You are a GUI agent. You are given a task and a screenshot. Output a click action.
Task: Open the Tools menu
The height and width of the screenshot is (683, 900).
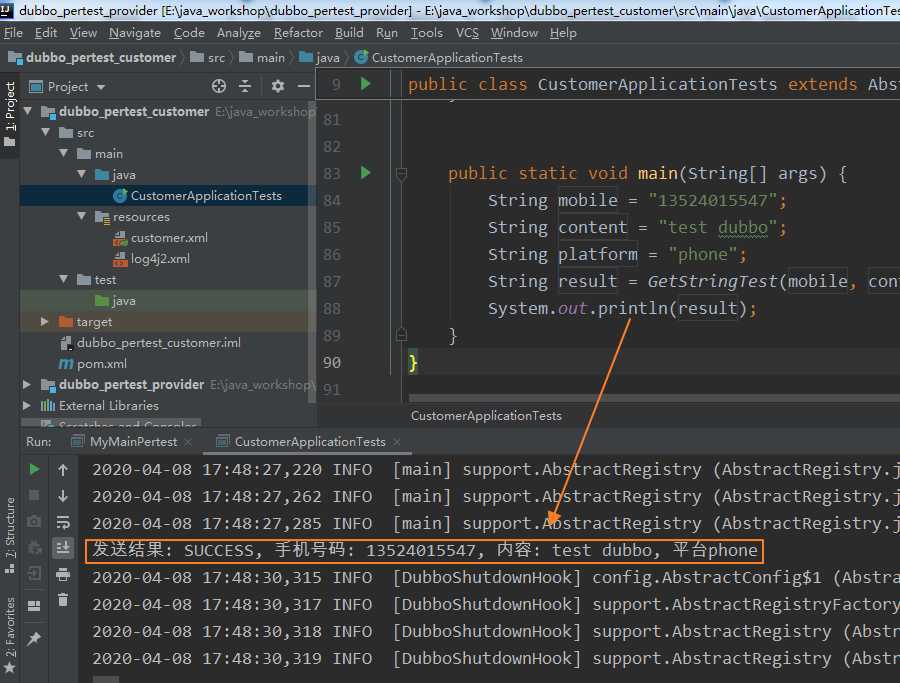pyautogui.click(x=426, y=33)
